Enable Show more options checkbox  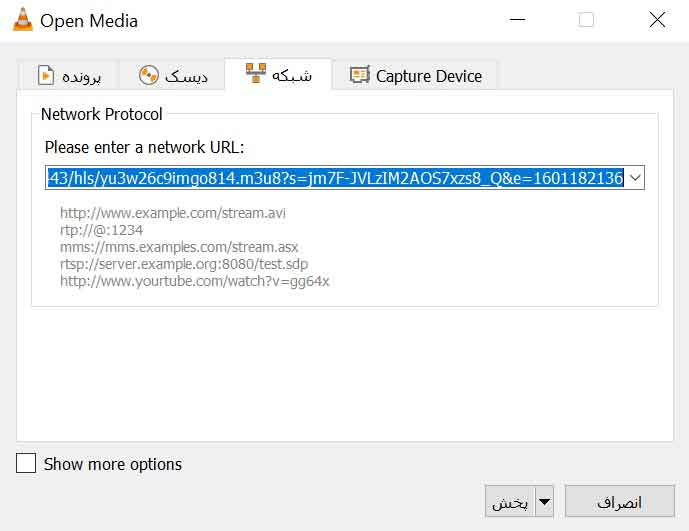26,463
